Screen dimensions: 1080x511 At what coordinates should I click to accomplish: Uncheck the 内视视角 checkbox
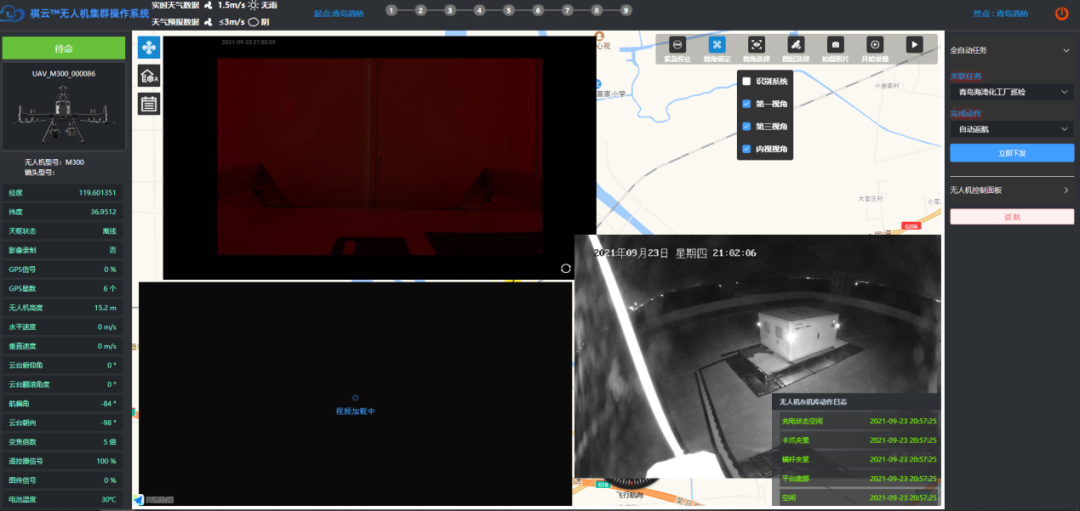pyautogui.click(x=746, y=149)
